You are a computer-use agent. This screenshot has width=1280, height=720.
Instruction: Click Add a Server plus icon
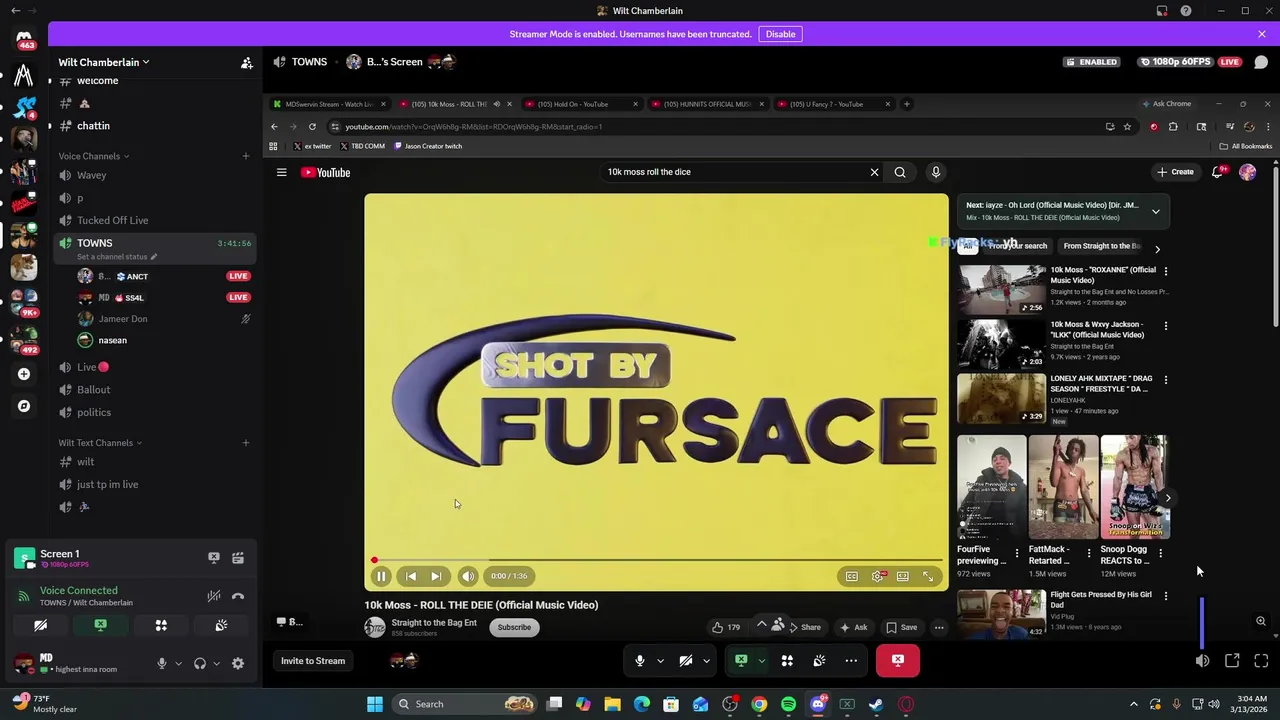pyautogui.click(x=24, y=374)
